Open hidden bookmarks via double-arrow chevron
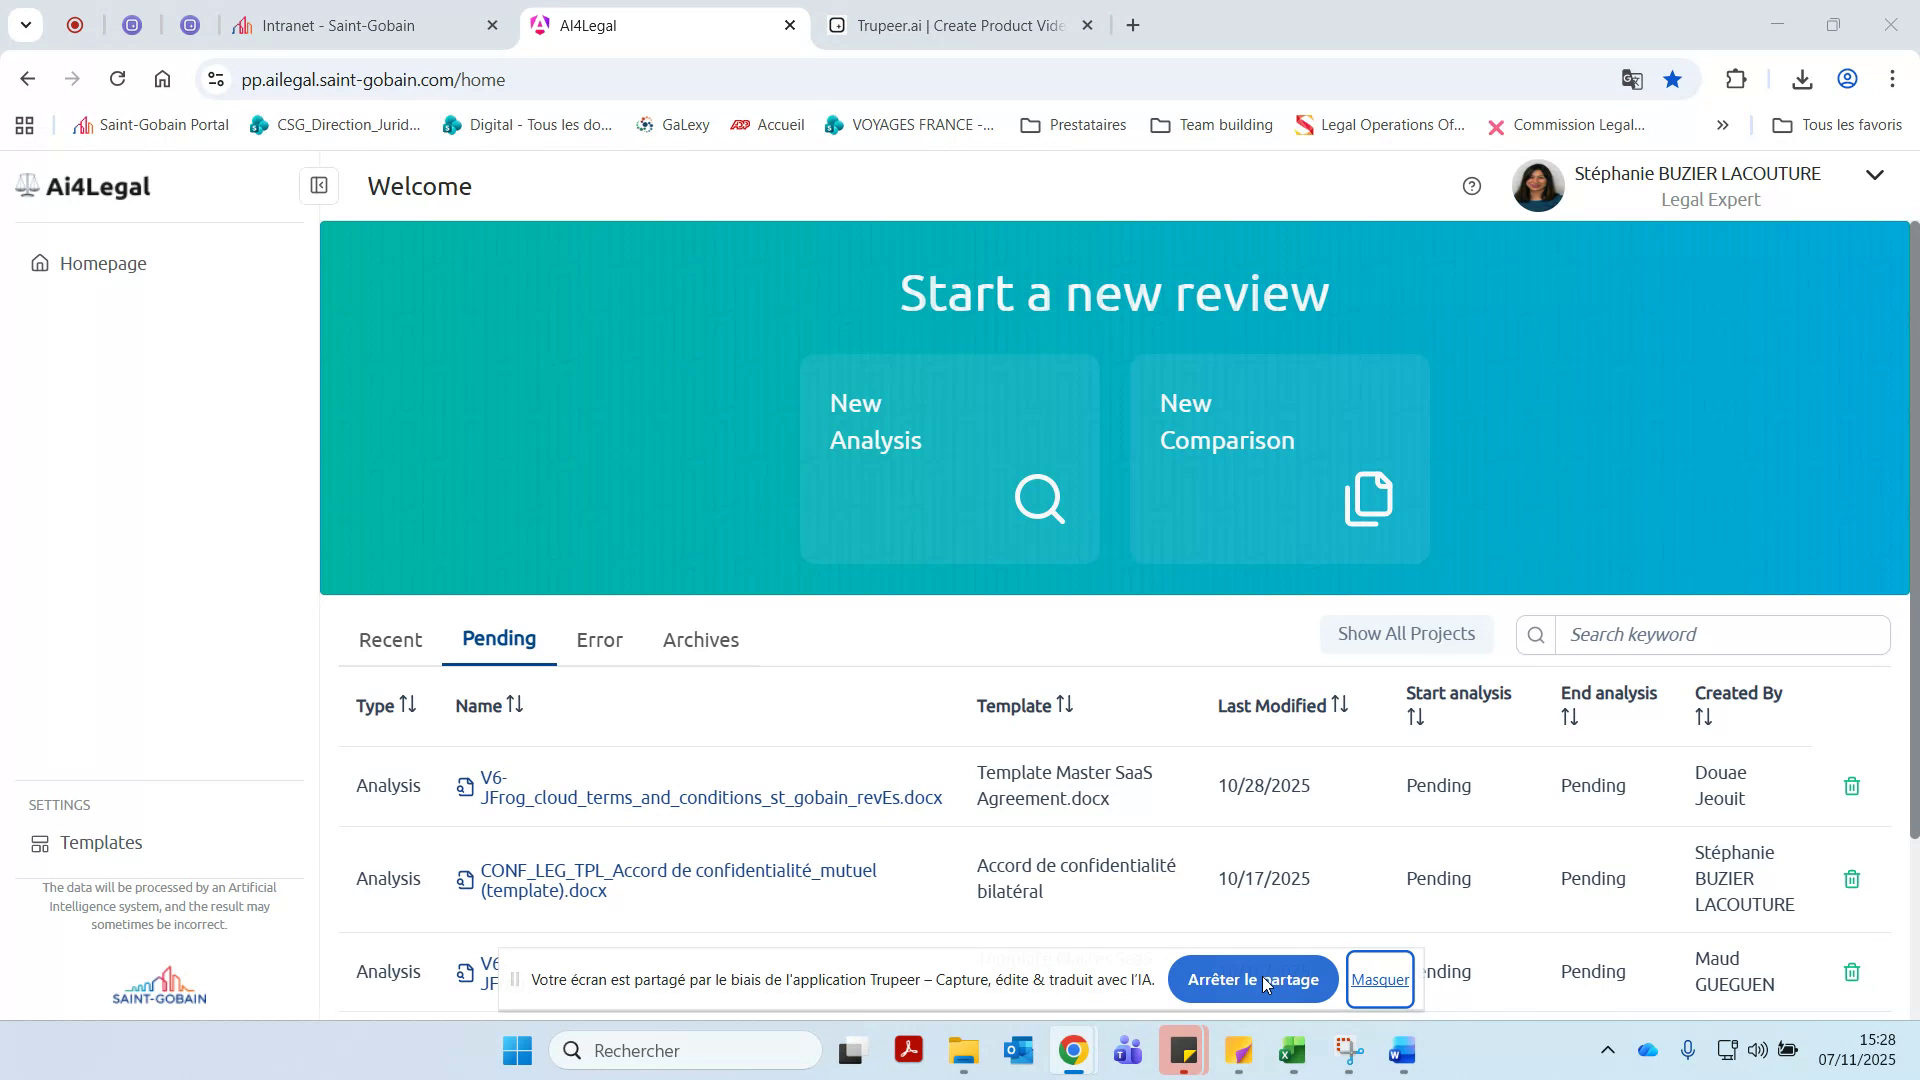Screen dimensions: 1920x1080 pos(1723,125)
